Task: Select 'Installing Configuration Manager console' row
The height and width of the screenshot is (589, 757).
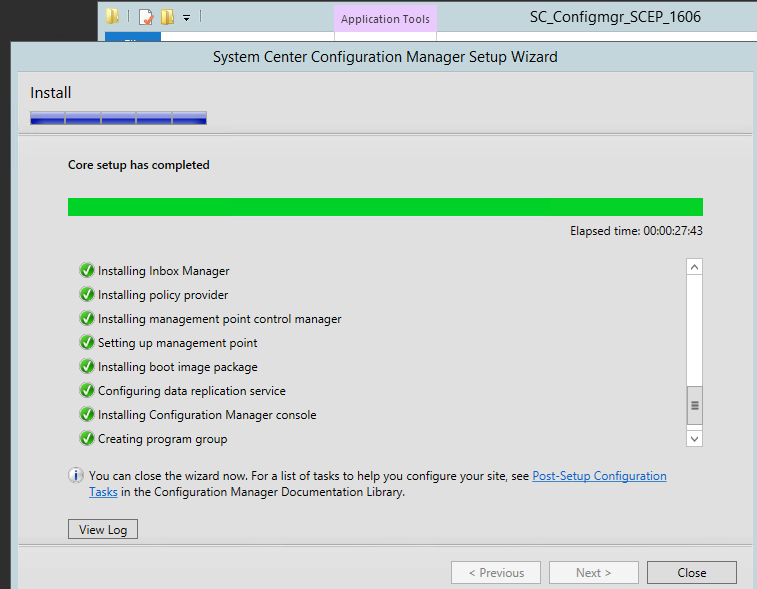Action: (207, 415)
